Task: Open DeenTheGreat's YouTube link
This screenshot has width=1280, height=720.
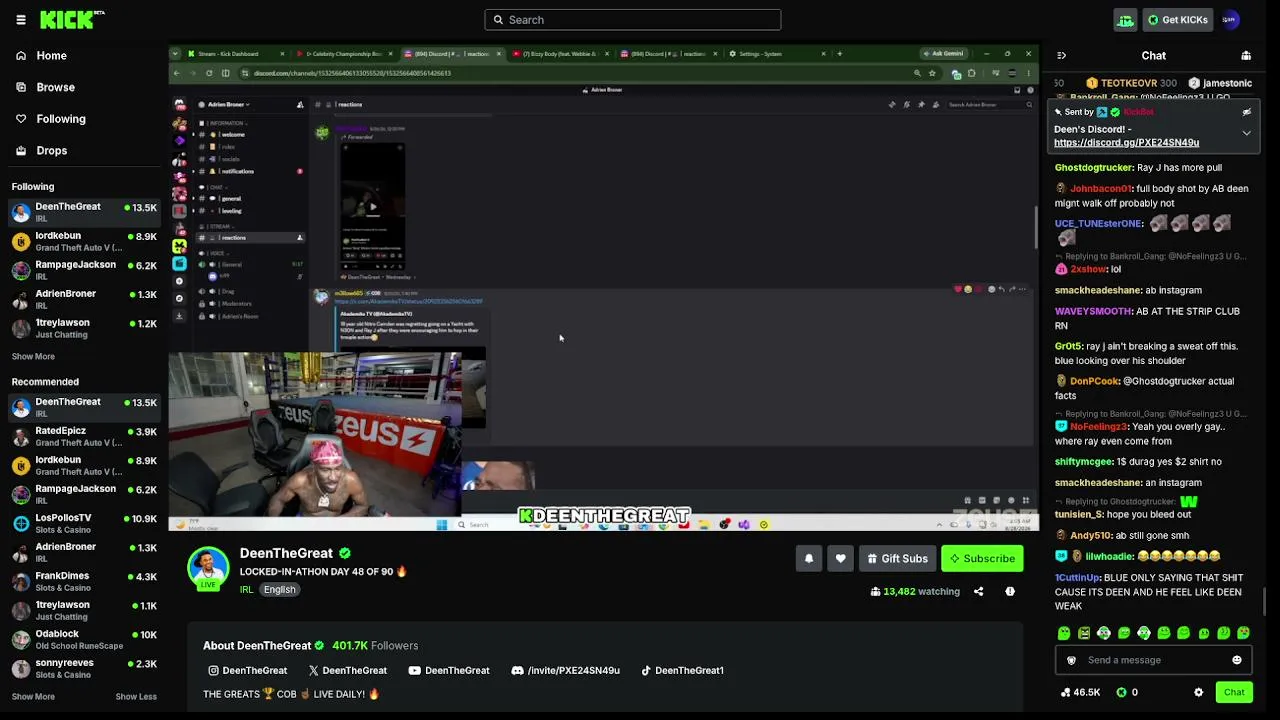Action: (449, 671)
